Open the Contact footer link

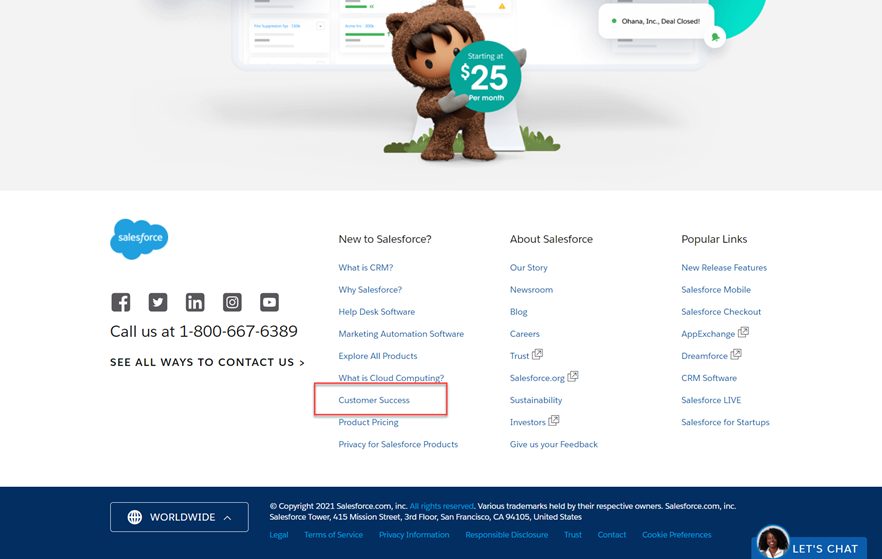point(611,535)
